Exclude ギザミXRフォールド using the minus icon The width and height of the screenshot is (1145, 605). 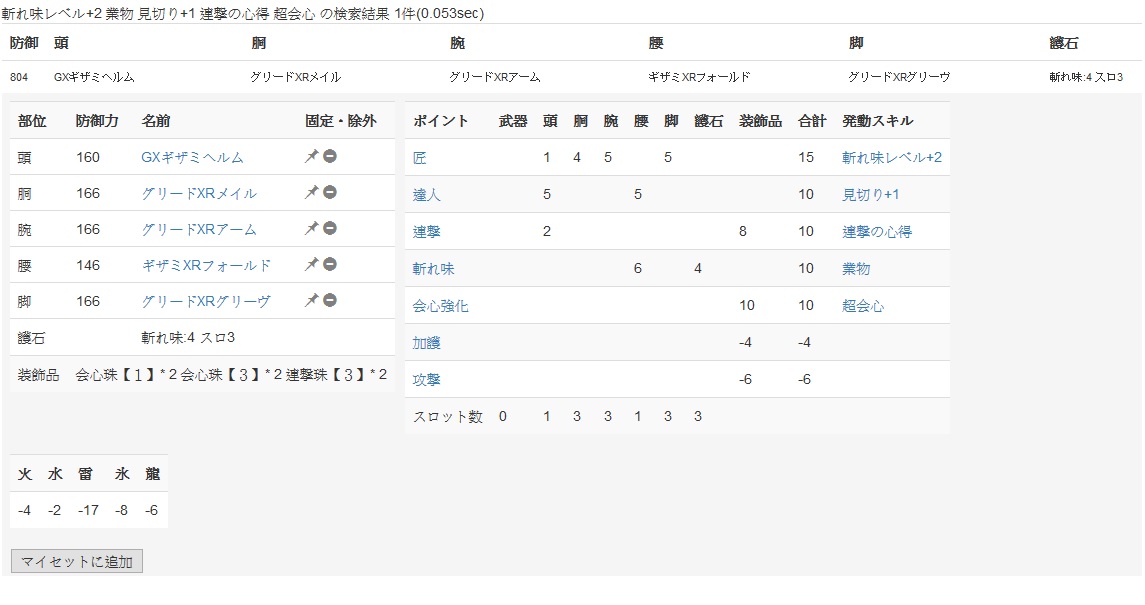[329, 264]
